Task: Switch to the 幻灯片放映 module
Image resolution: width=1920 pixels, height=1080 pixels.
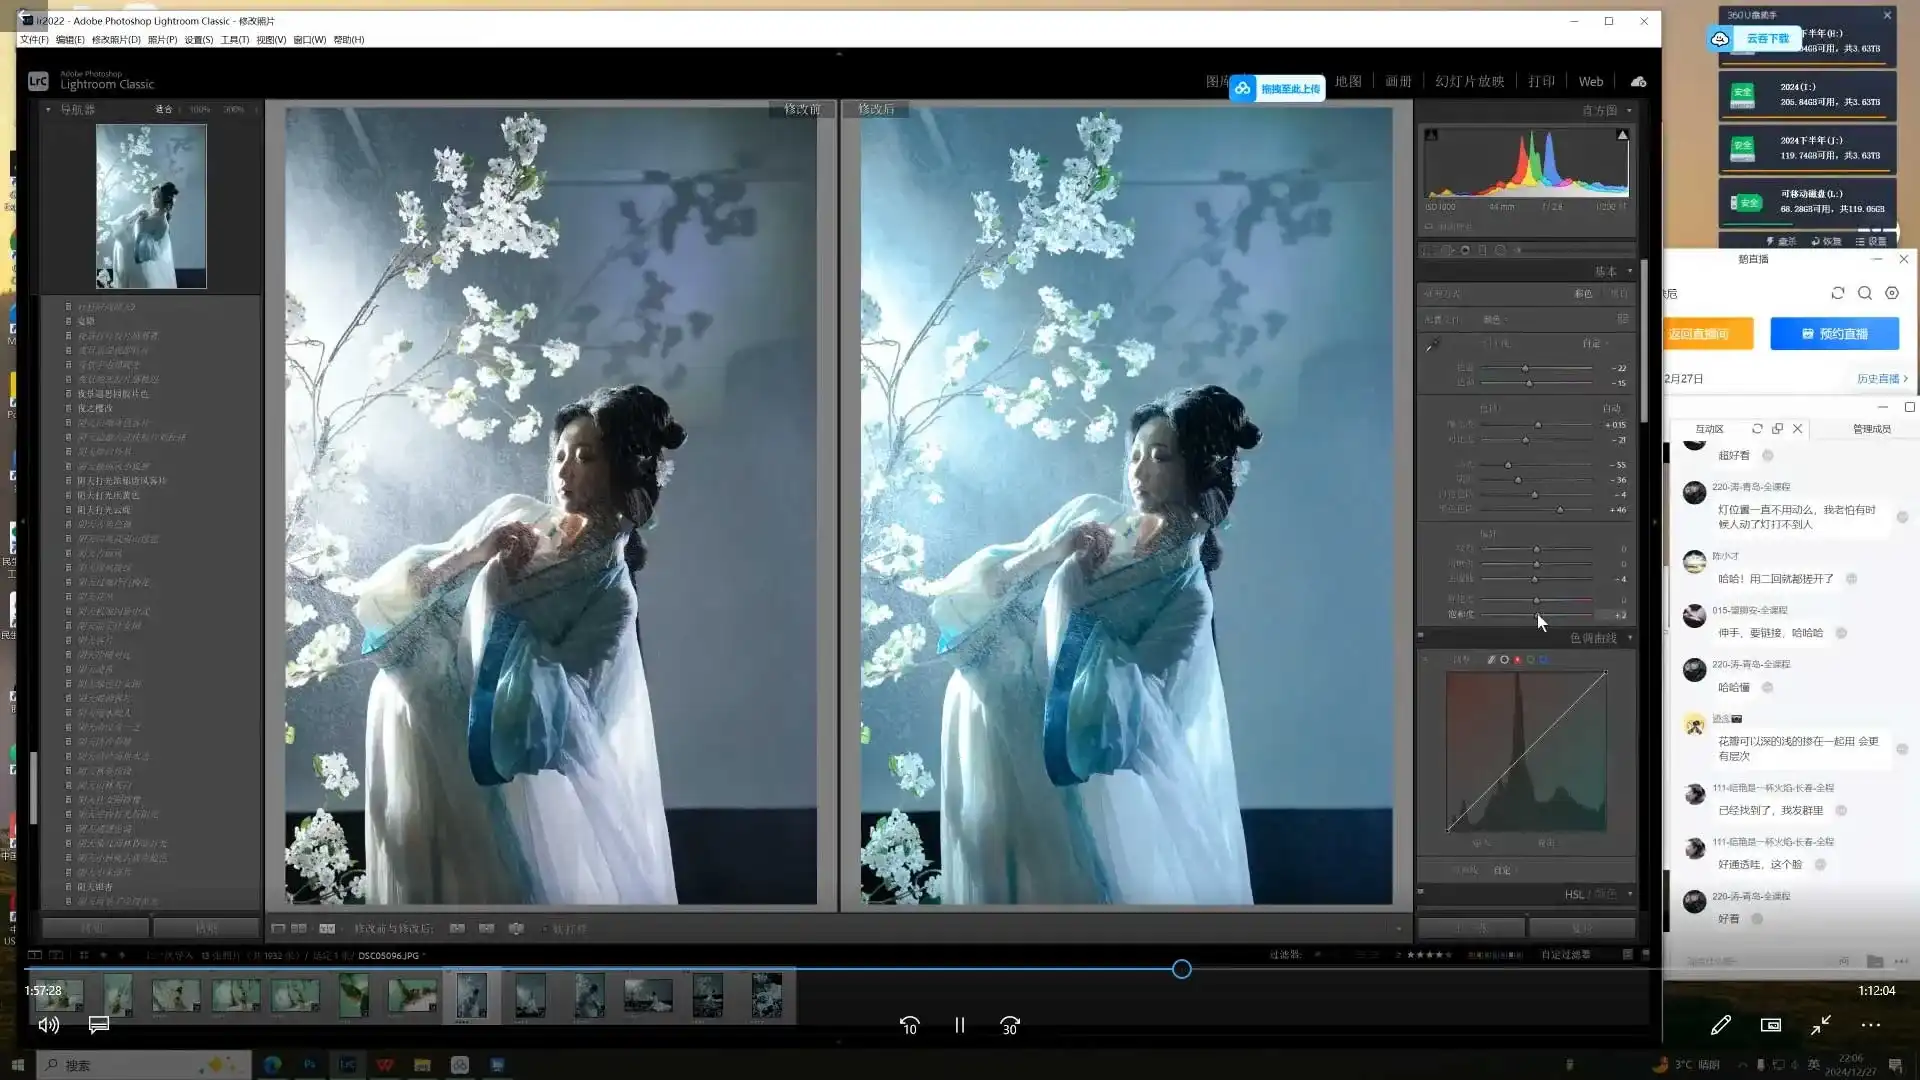Action: pos(1469,82)
